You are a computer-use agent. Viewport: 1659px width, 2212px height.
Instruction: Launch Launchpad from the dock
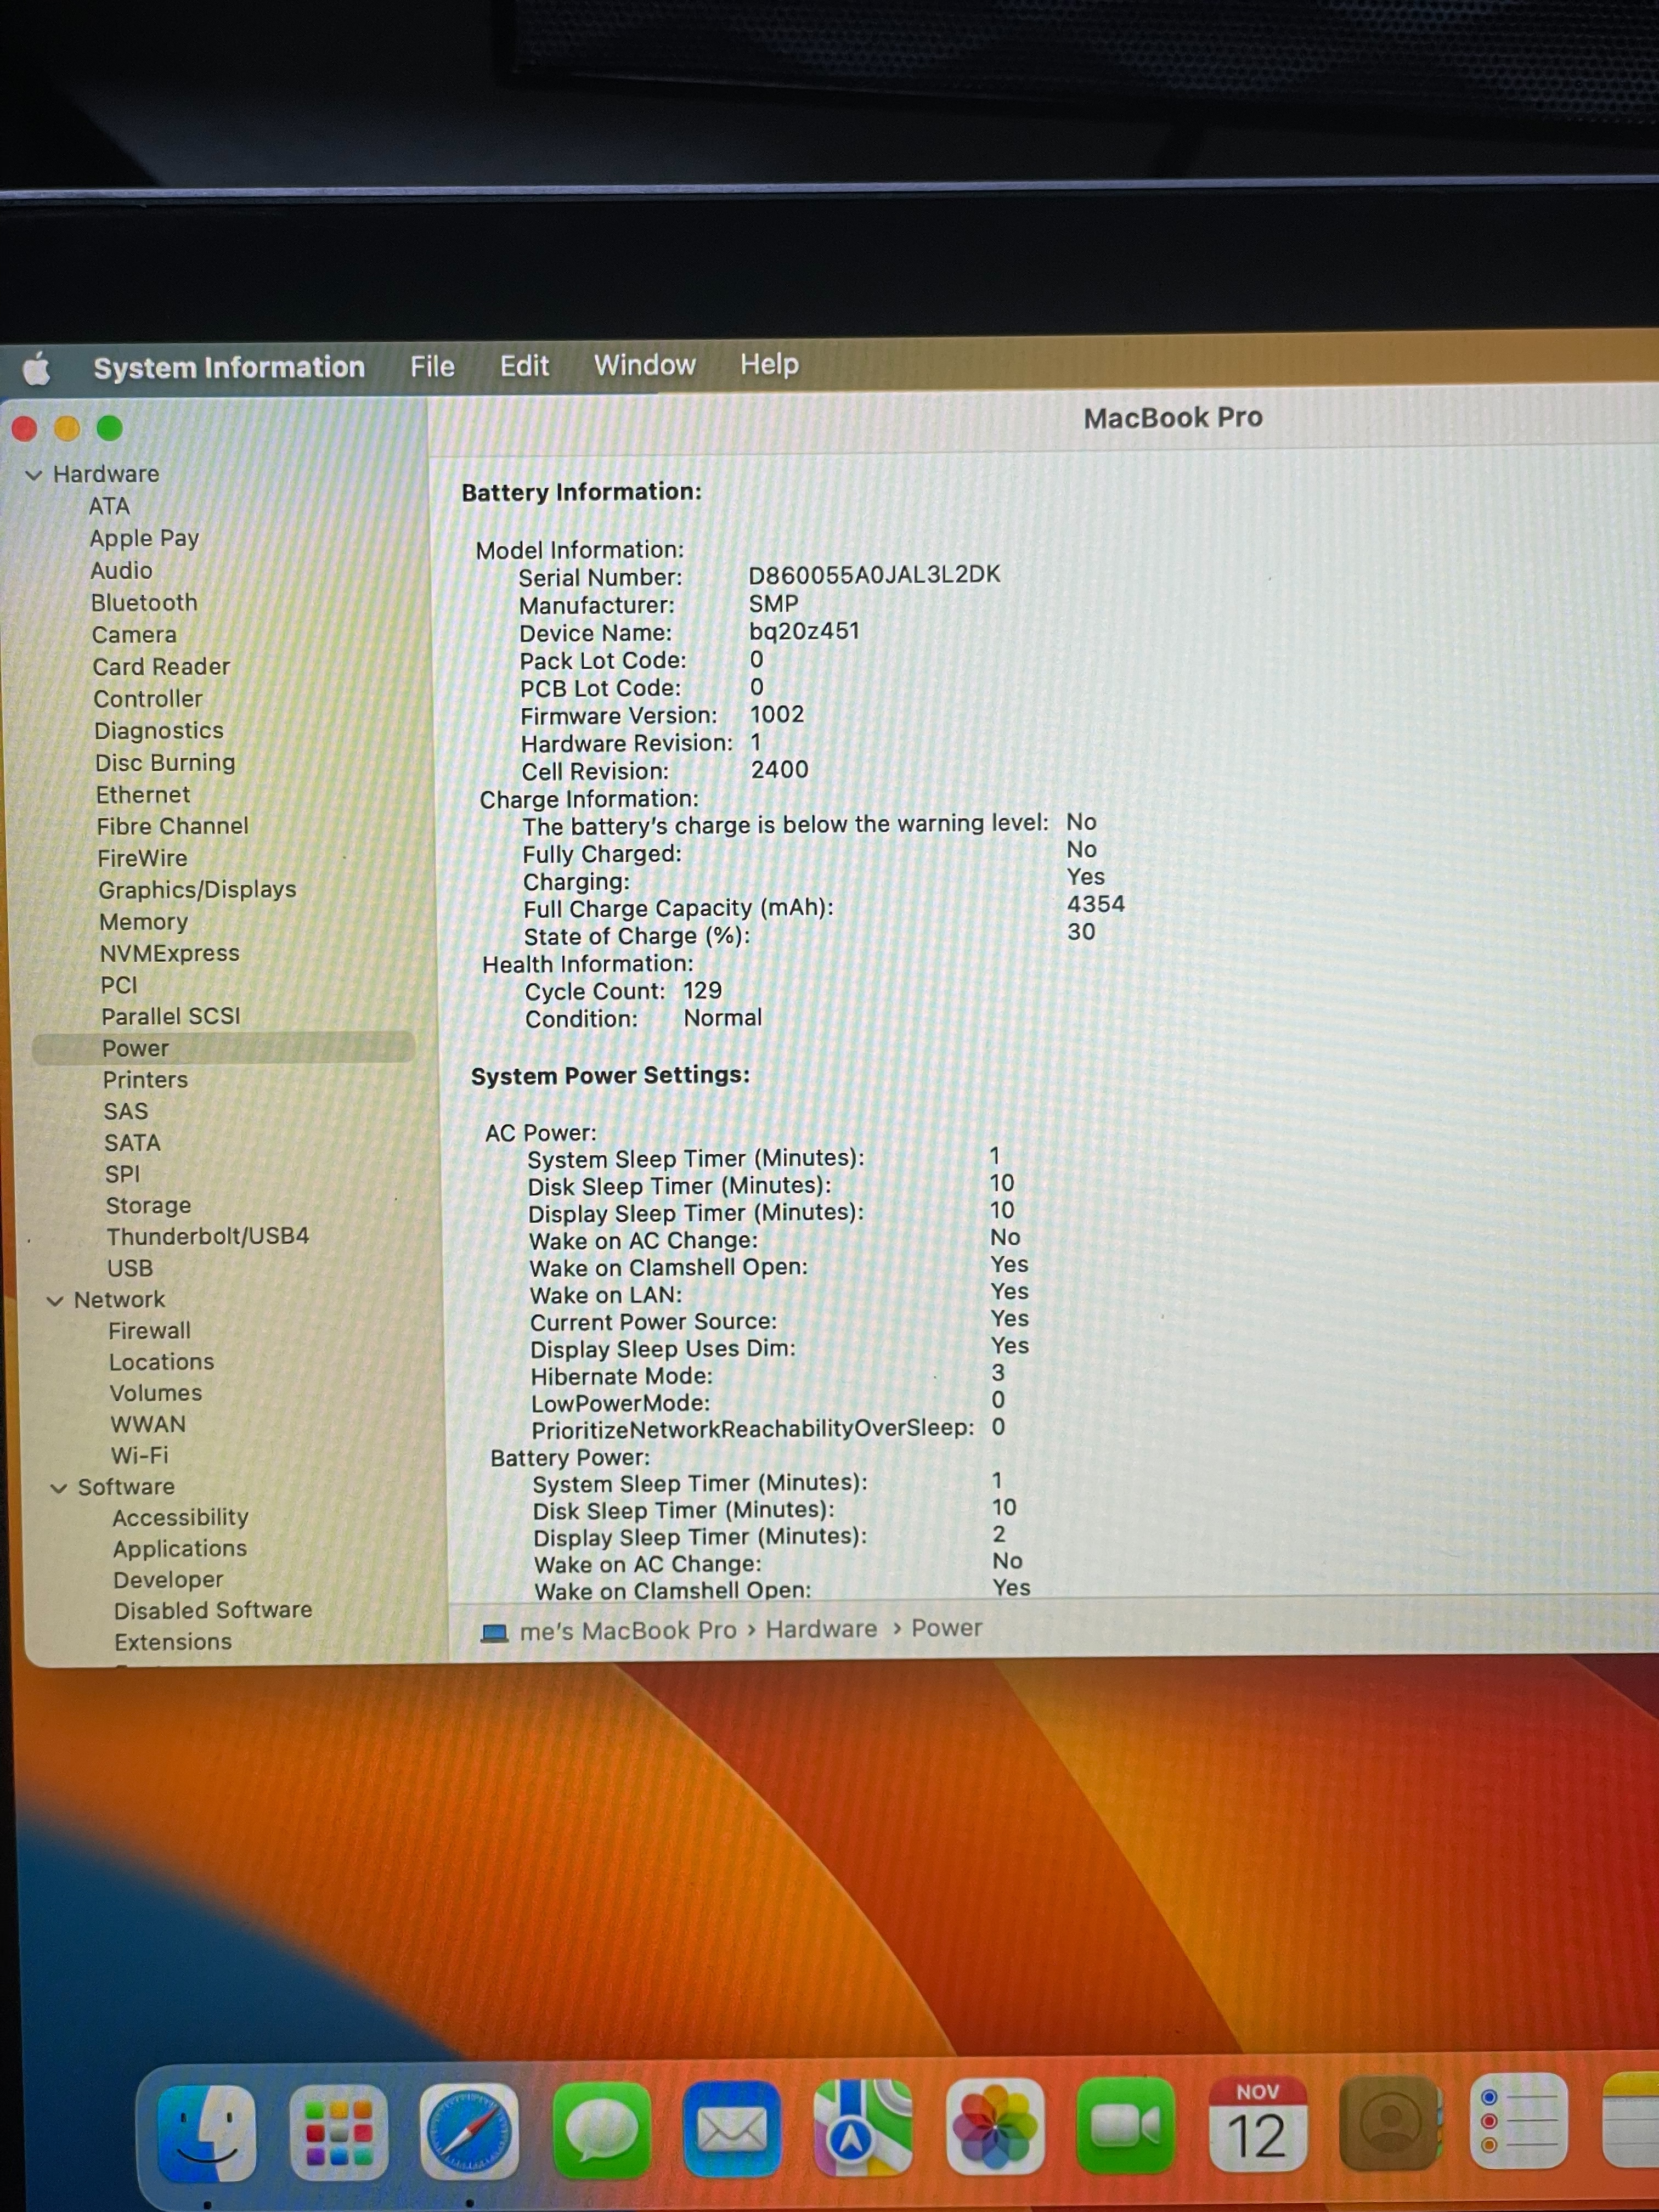tap(338, 2132)
